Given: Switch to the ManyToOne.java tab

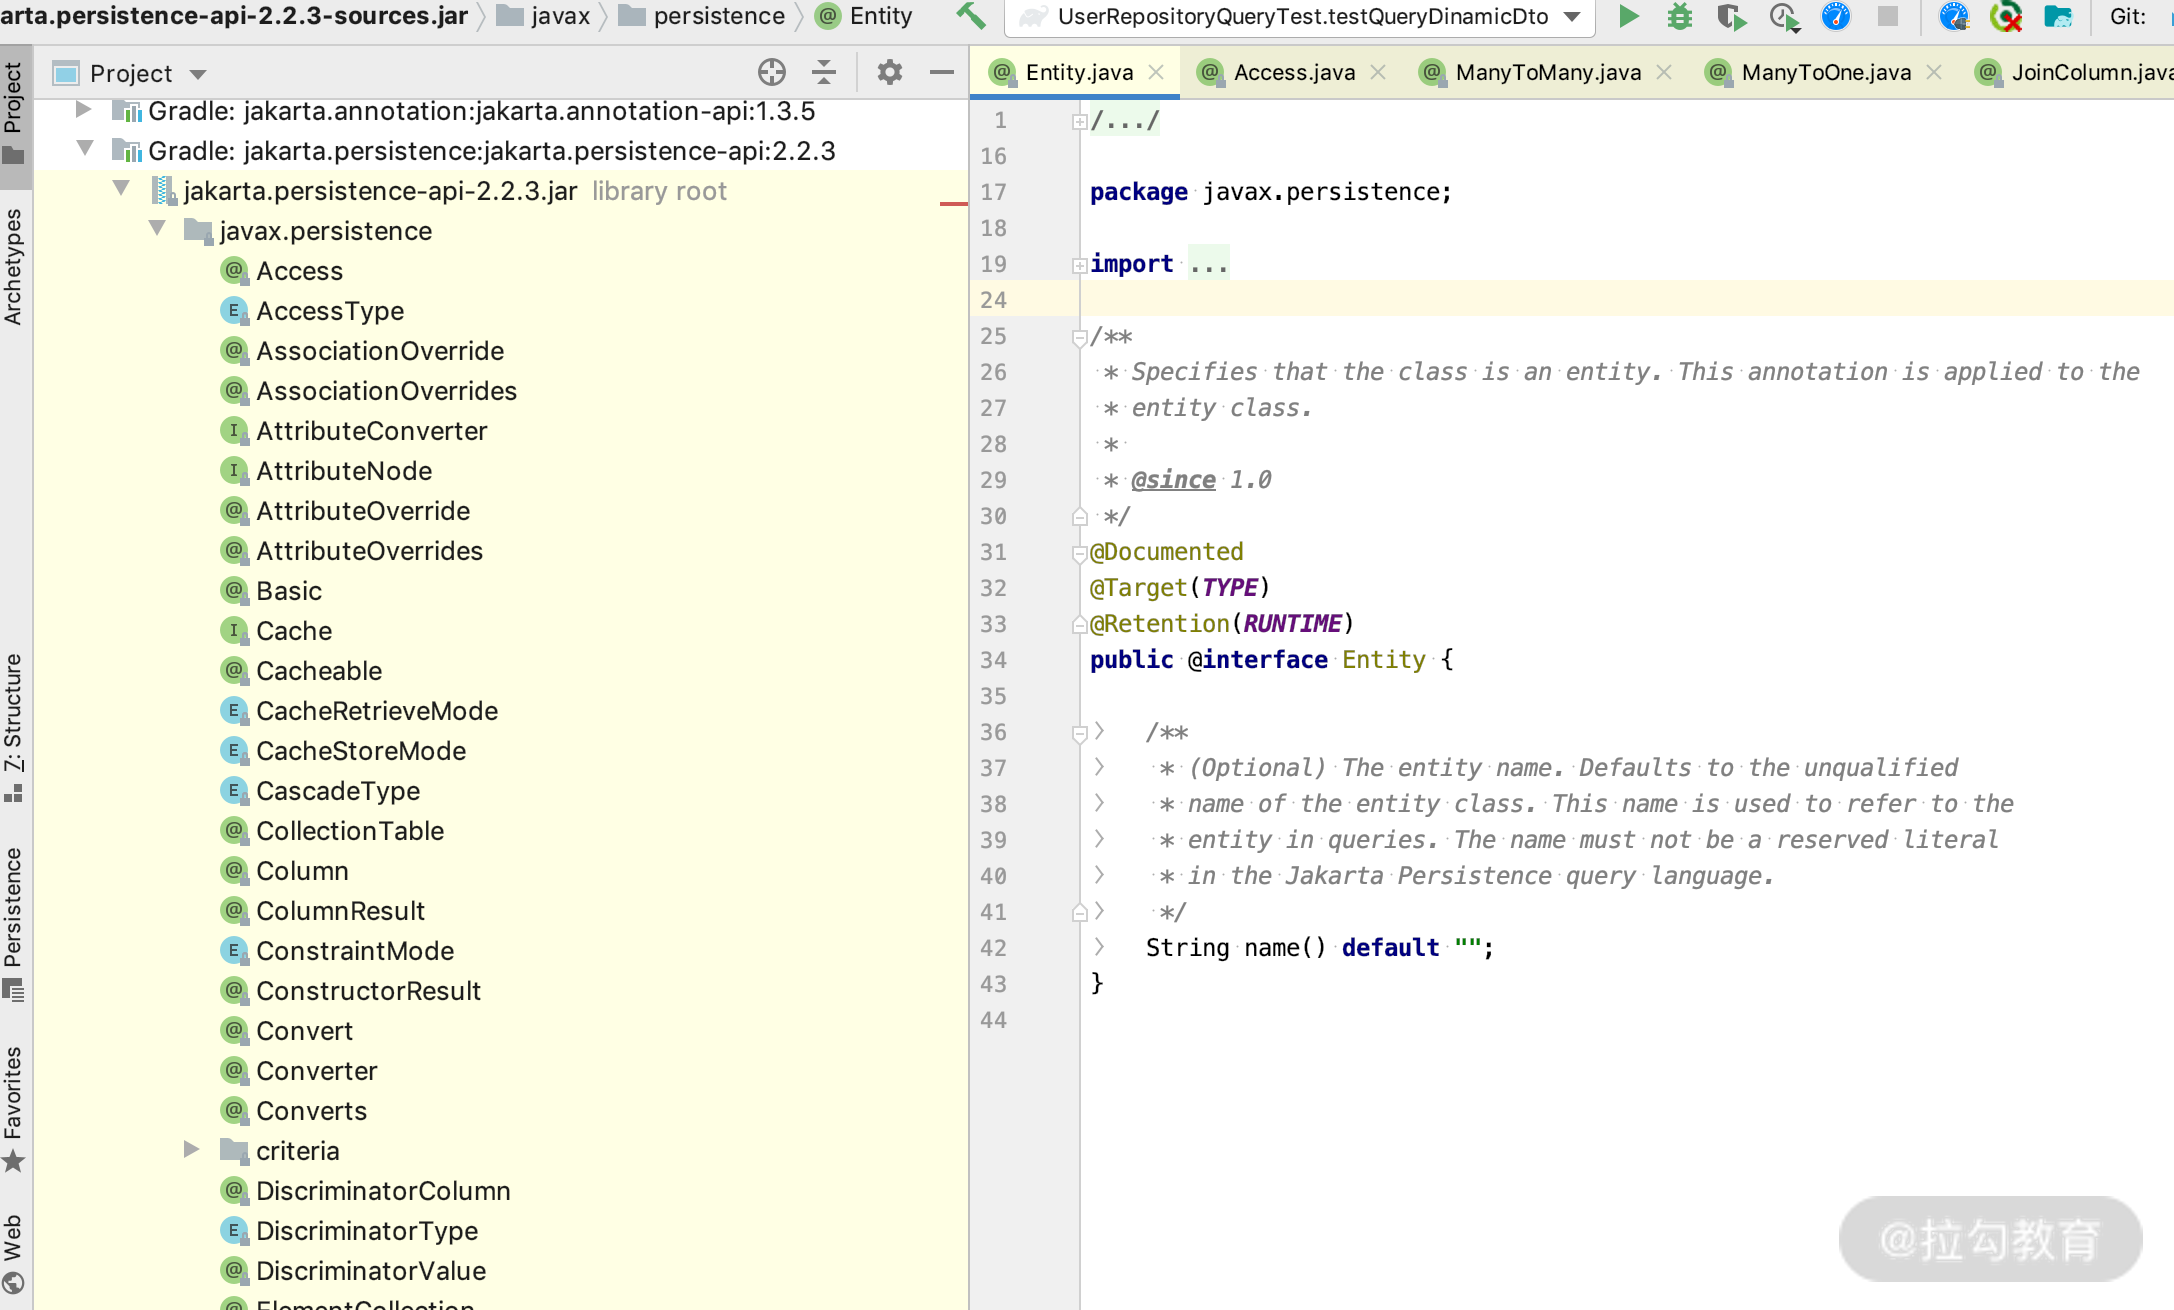Looking at the screenshot, I should pos(1825,72).
